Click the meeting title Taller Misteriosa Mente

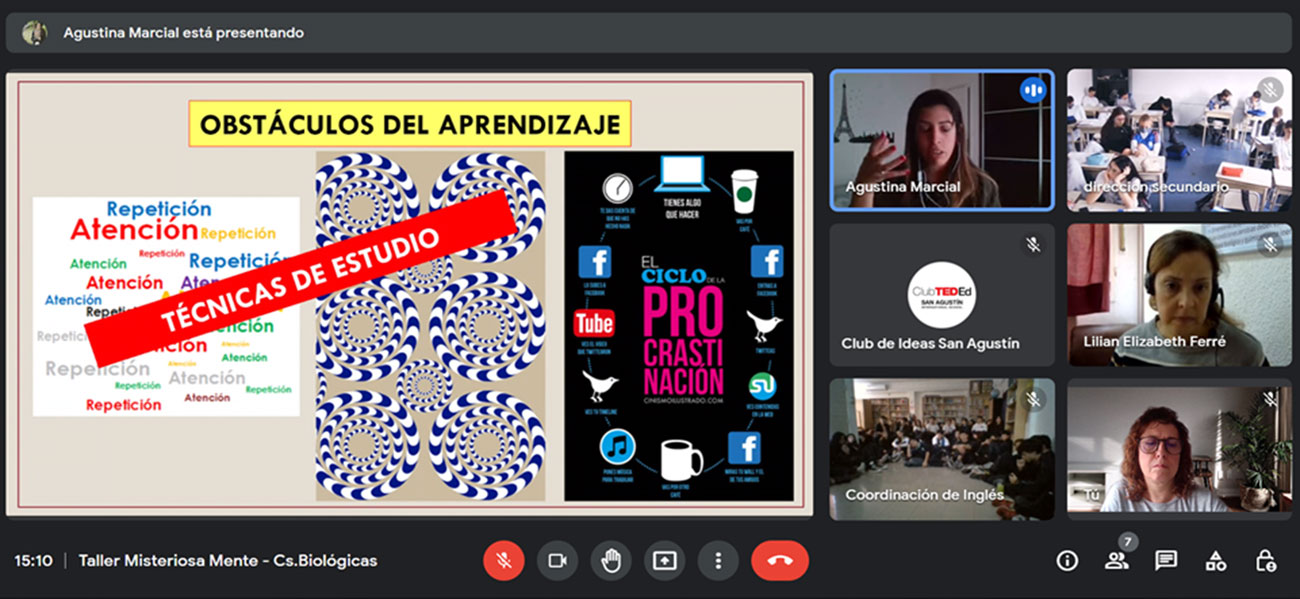(x=228, y=561)
